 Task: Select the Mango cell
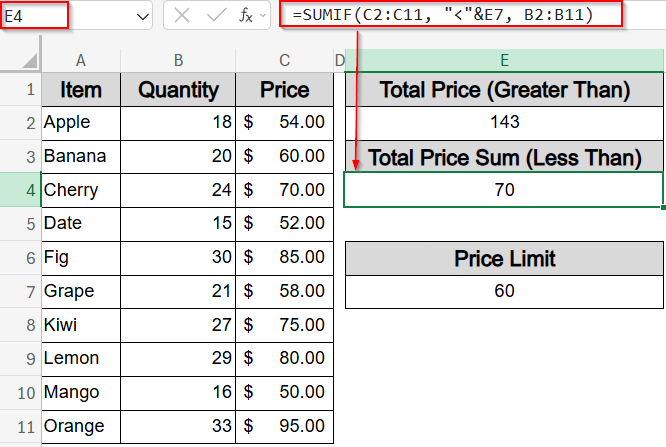tap(81, 393)
